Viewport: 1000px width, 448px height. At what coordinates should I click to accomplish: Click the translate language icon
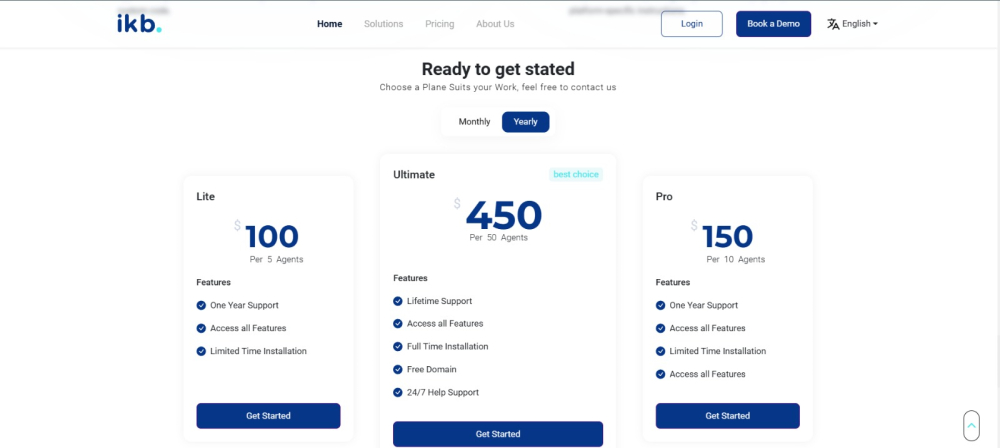point(833,24)
